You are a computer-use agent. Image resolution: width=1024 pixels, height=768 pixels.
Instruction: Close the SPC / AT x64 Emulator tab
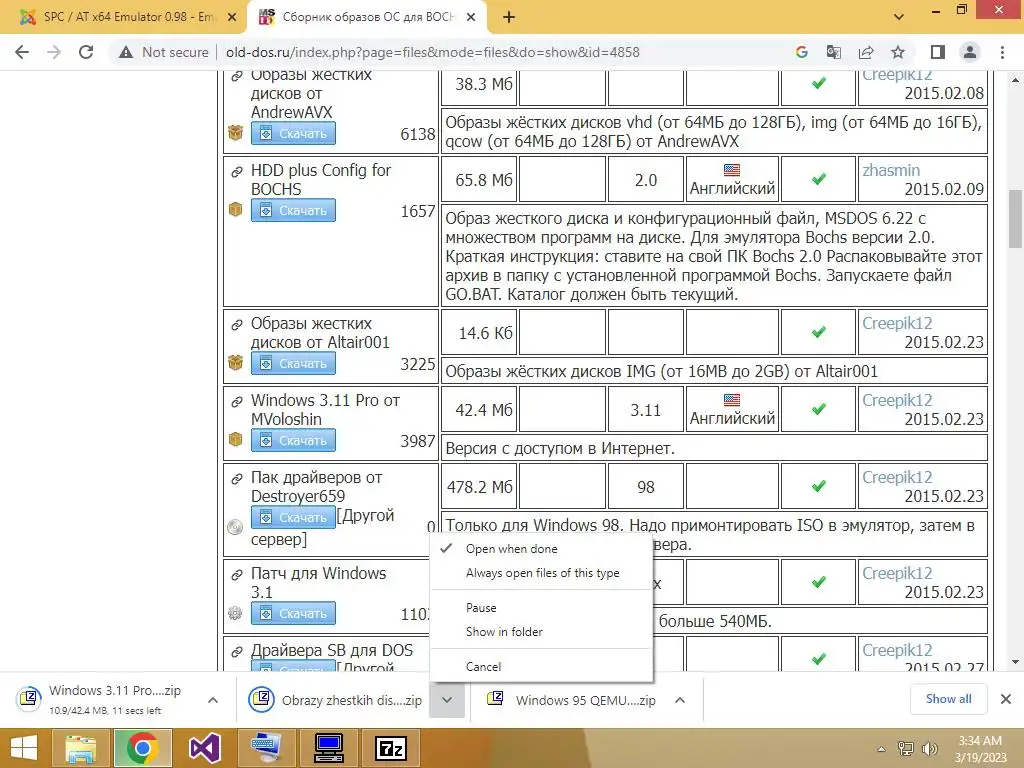pyautogui.click(x=232, y=18)
